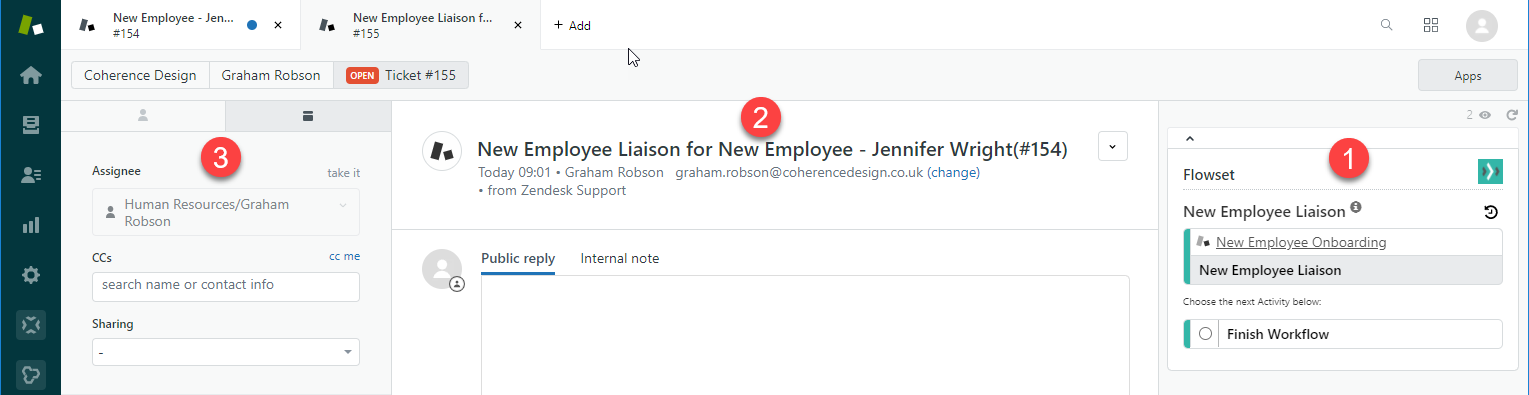1529x395 pixels.
Task: Click the take it link
Action: click(x=344, y=173)
